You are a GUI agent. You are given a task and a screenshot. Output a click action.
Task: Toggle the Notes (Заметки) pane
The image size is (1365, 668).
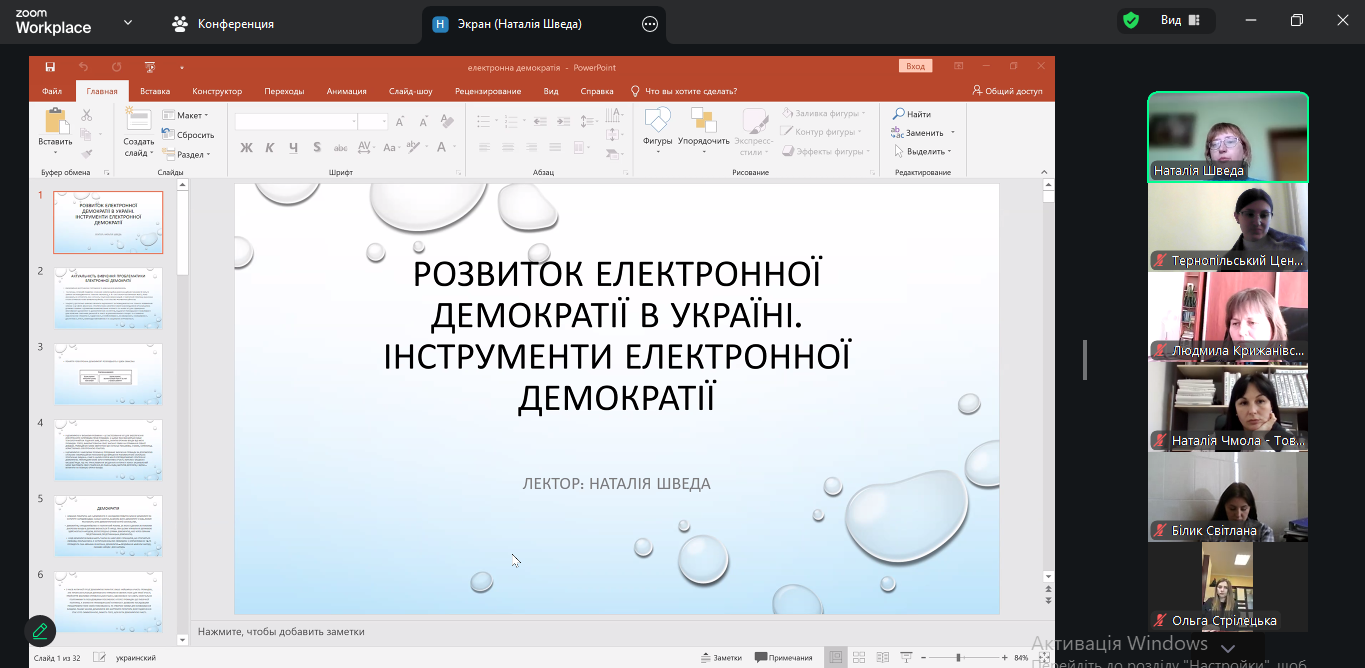coord(721,658)
